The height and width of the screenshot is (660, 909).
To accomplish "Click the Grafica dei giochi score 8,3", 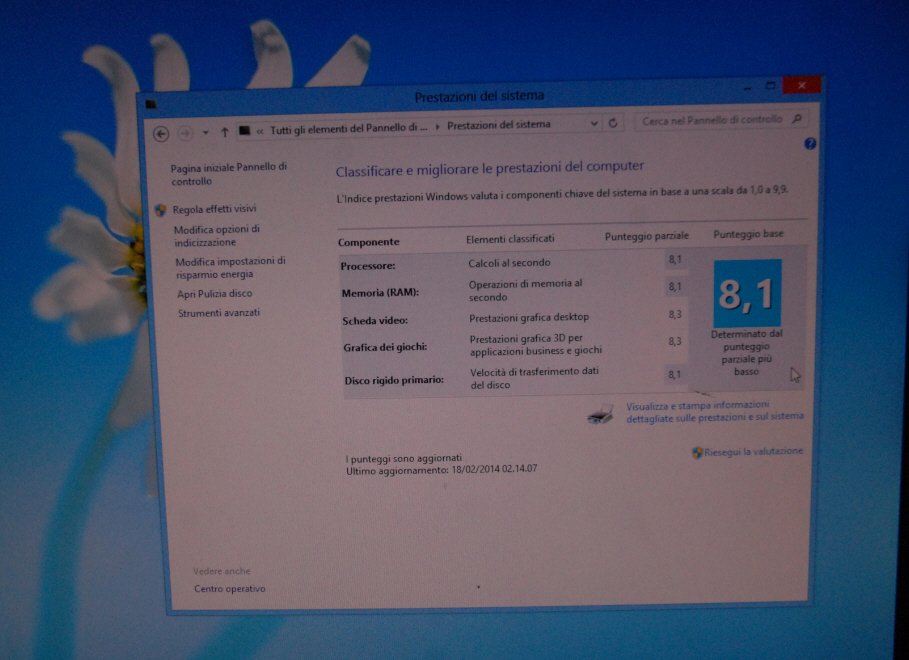I will coord(675,342).
